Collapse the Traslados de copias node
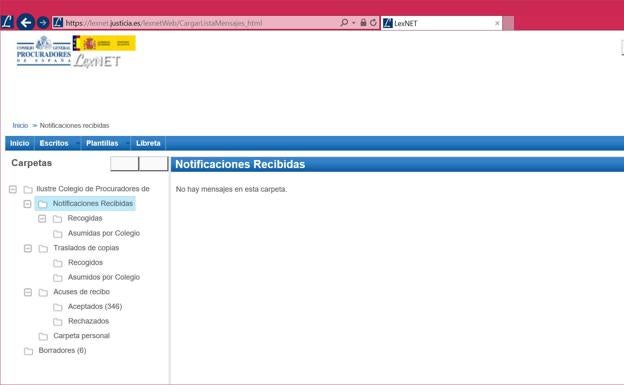This screenshot has width=624, height=385. (27, 248)
